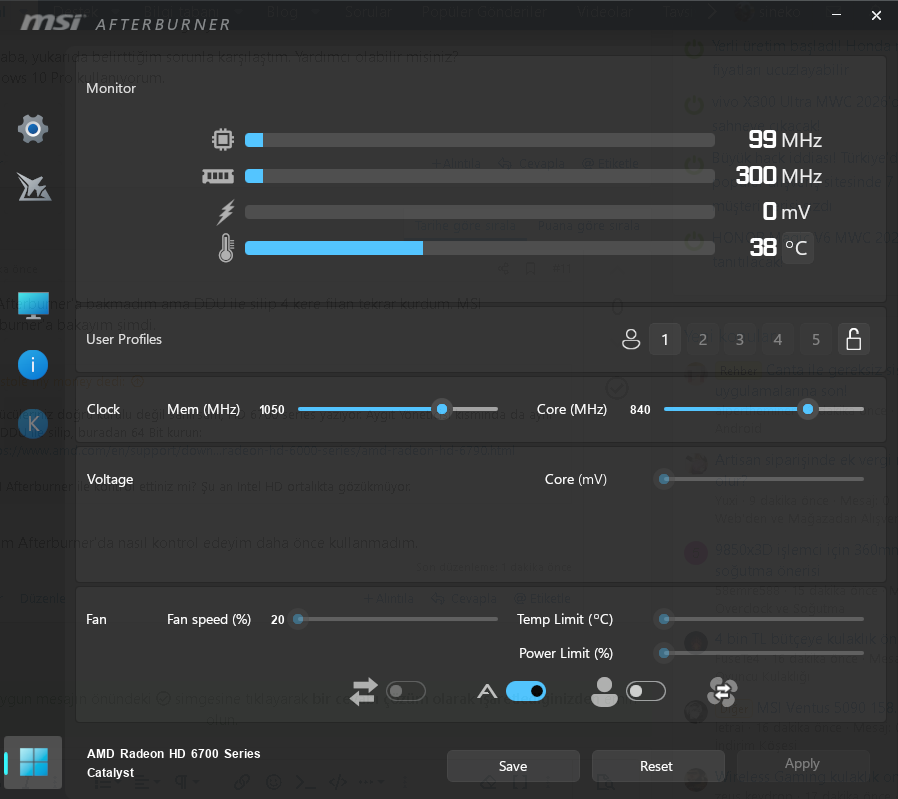This screenshot has height=799, width=898.
Task: Click the Kombustor K icon
Action: (x=33, y=423)
